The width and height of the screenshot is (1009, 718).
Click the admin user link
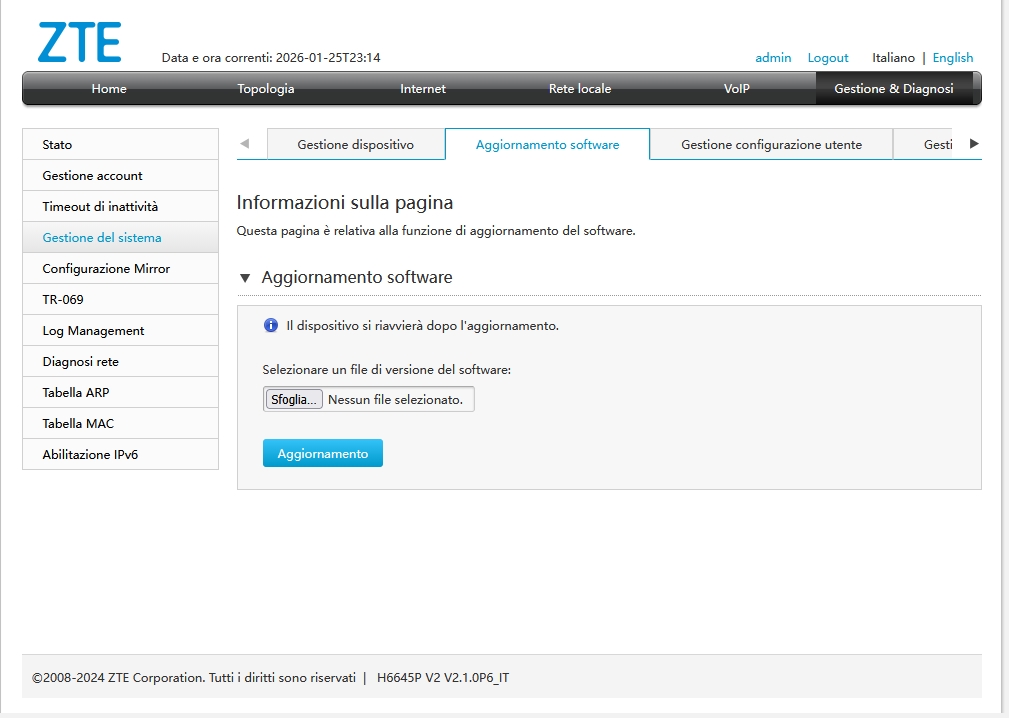(x=773, y=58)
